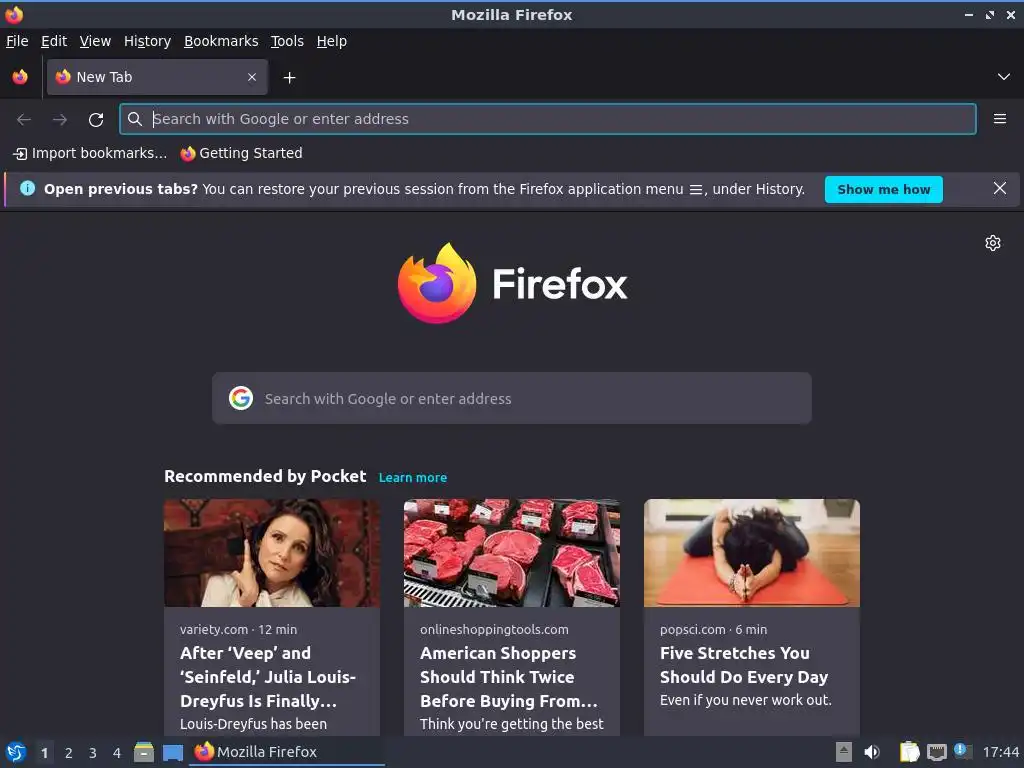Open the taskbar start menu icon

[16, 752]
